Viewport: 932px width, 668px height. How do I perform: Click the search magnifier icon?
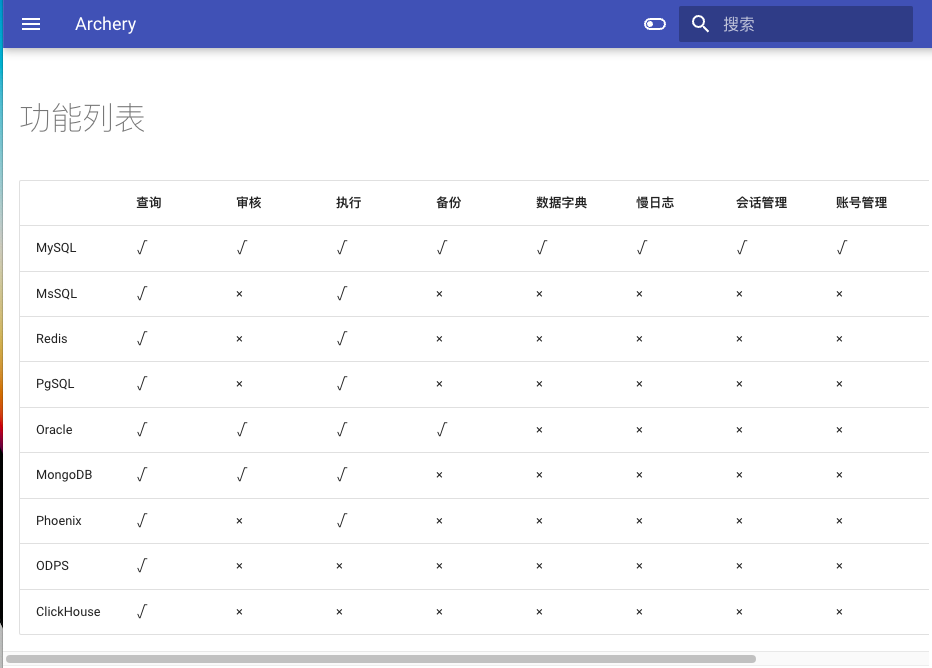click(x=700, y=24)
